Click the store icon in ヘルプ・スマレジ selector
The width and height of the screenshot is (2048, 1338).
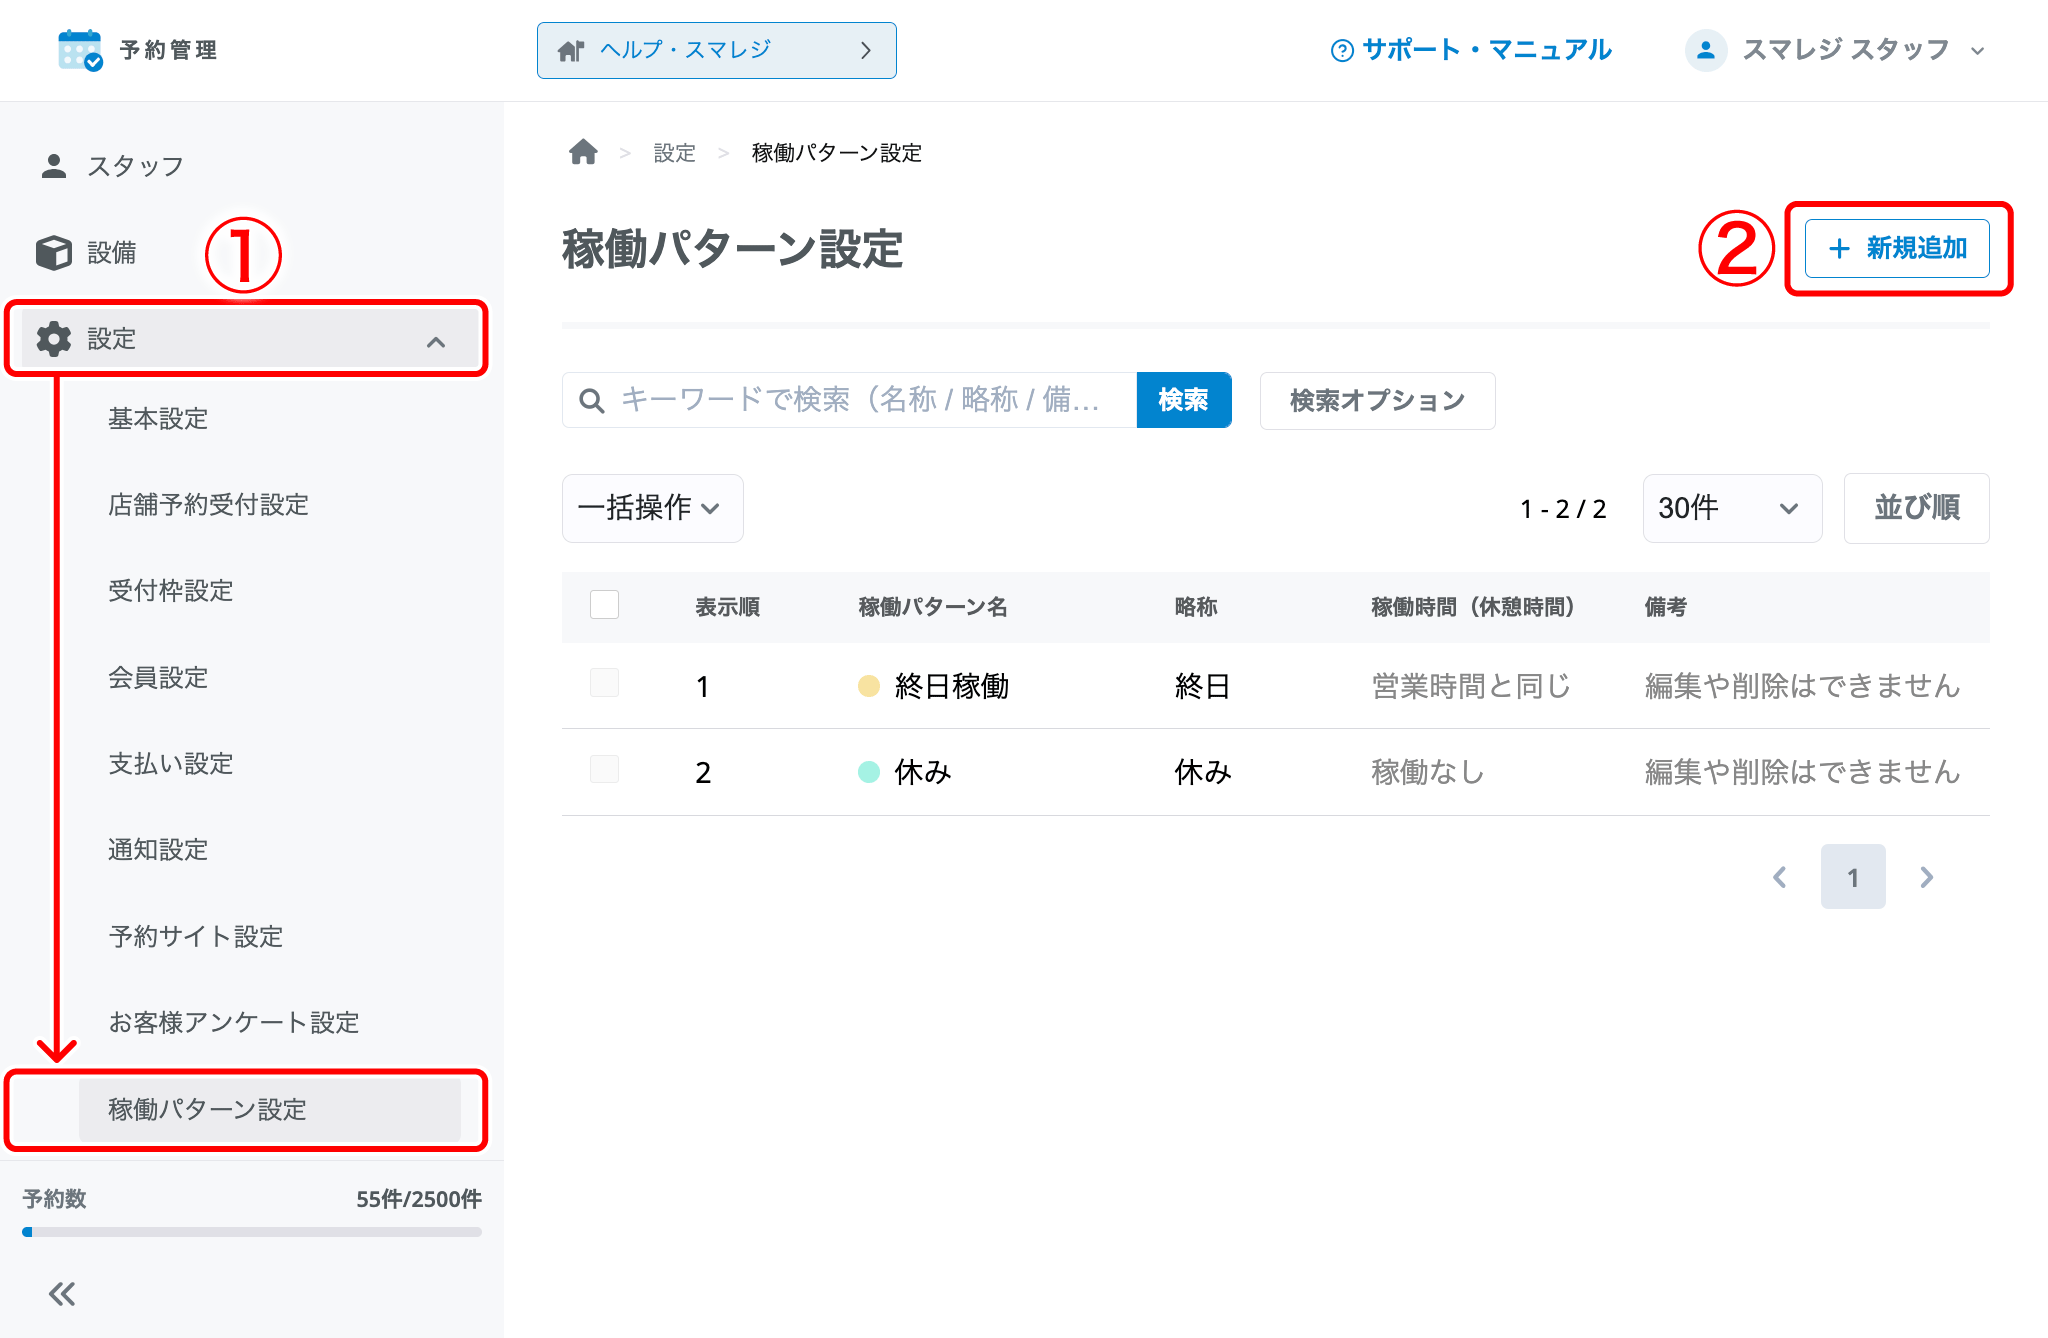(x=571, y=50)
